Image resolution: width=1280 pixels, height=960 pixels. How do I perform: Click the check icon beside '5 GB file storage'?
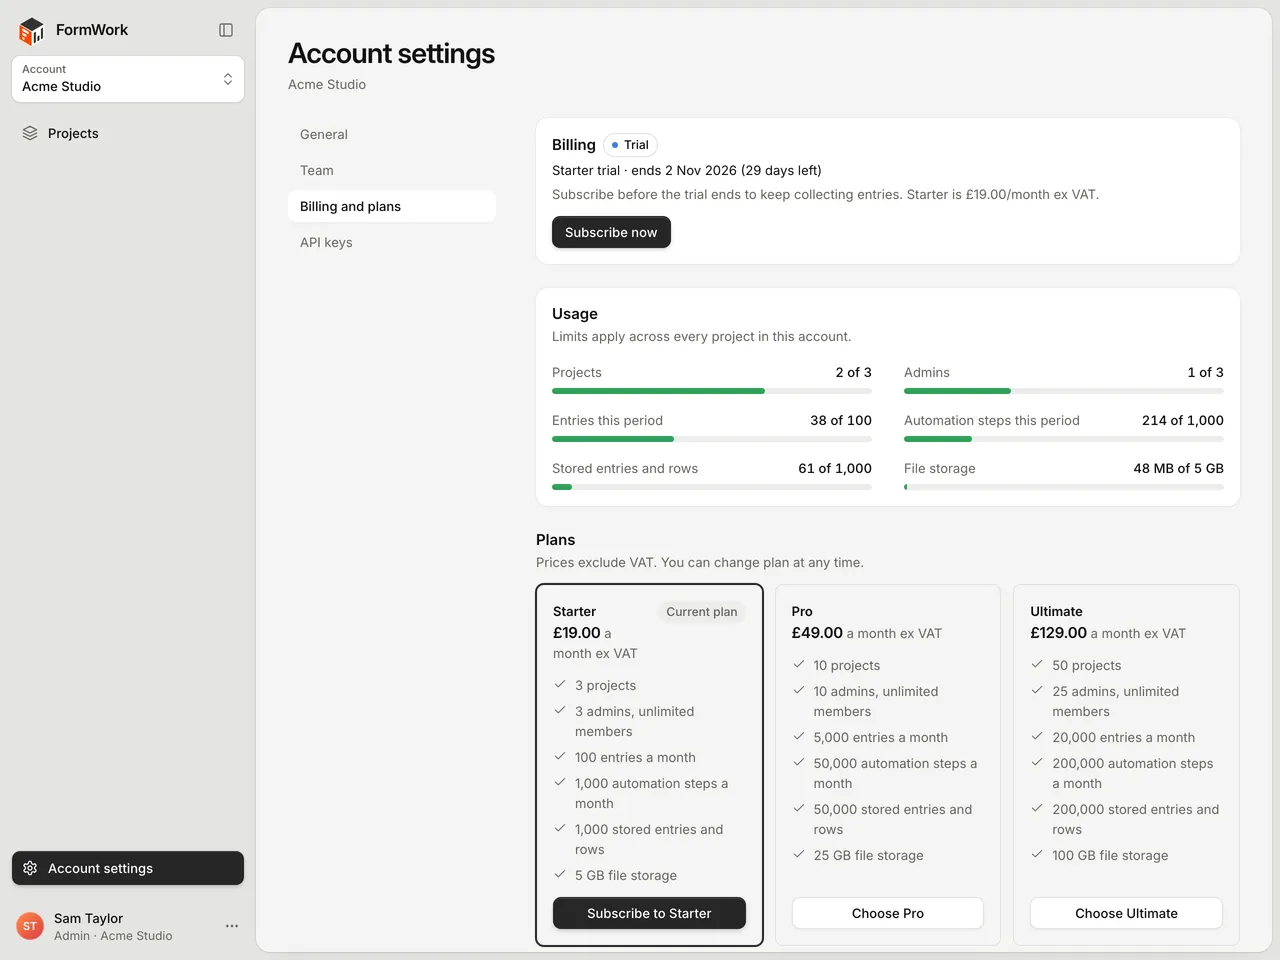pyautogui.click(x=560, y=874)
